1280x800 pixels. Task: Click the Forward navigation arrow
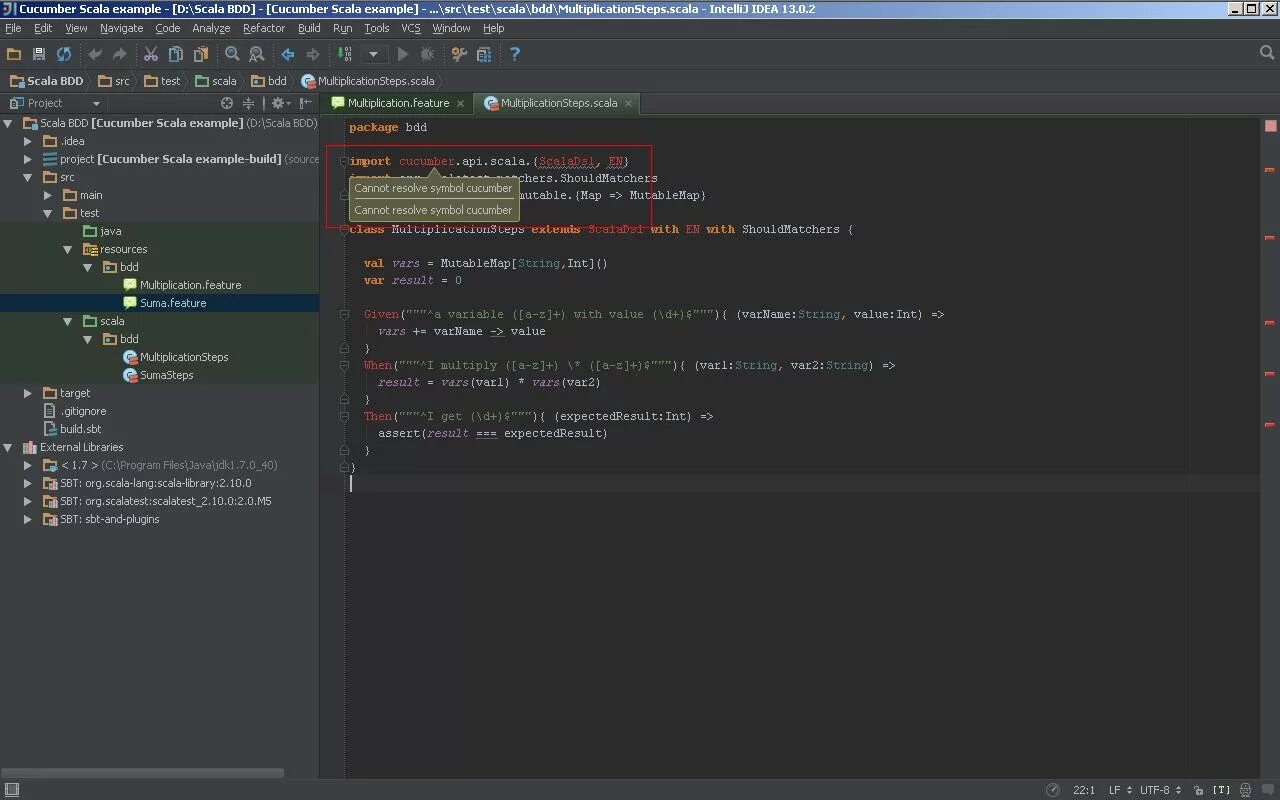(x=313, y=54)
